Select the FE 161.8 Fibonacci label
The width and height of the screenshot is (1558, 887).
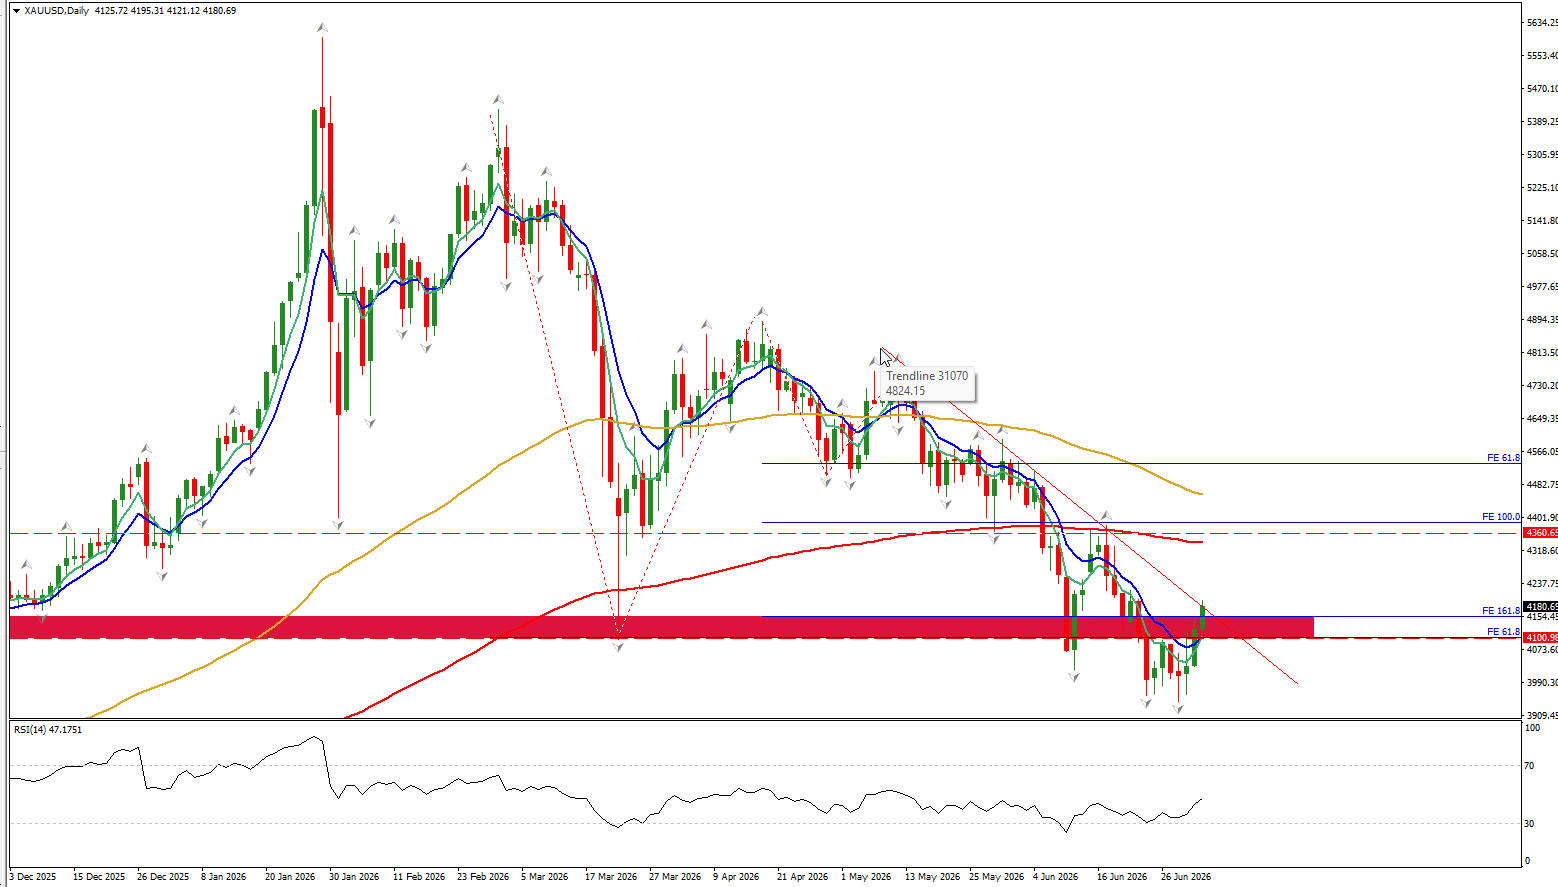1501,611
